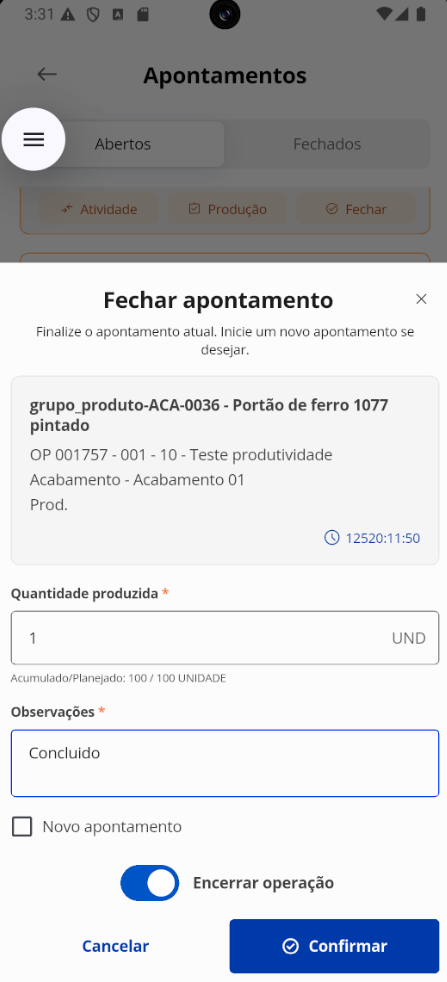The height and width of the screenshot is (982, 447).
Task: Tap the shield icon in the status bar
Action: click(x=93, y=14)
